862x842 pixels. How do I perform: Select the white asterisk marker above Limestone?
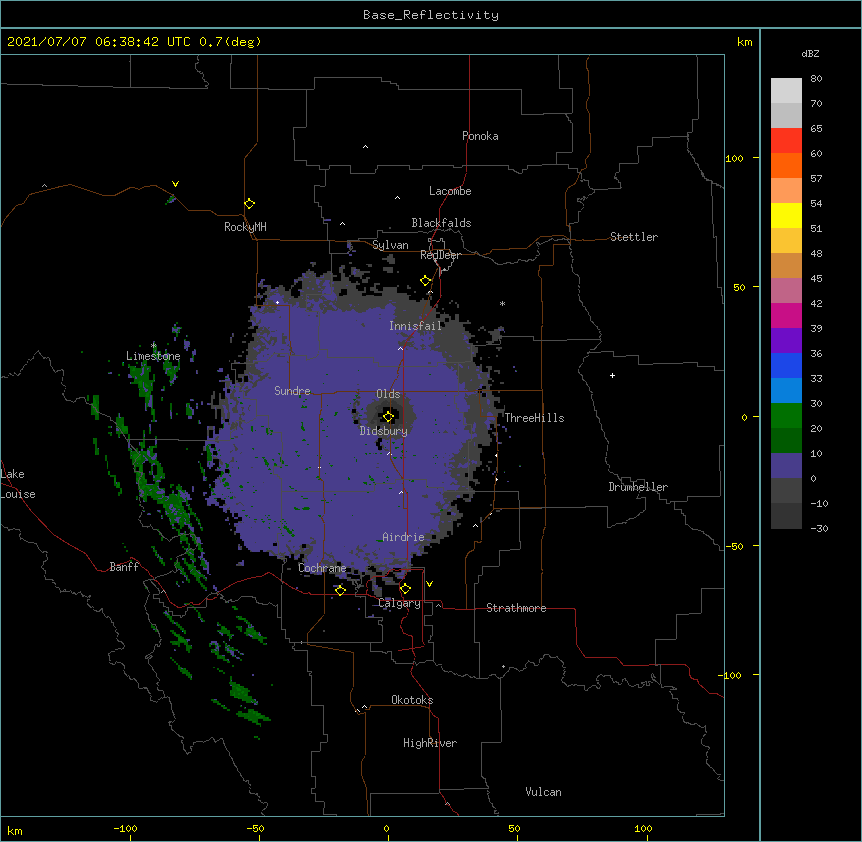(153, 346)
